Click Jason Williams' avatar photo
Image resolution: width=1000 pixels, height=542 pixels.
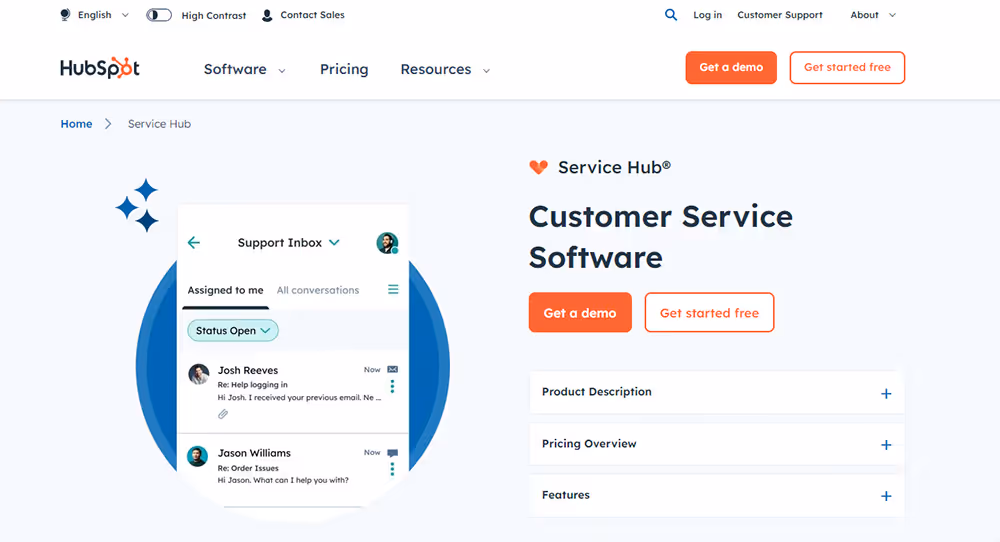197,456
